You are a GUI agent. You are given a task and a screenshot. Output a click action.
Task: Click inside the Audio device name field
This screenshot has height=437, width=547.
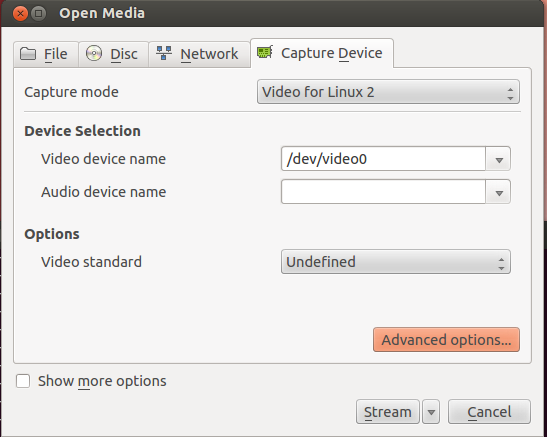pos(383,192)
